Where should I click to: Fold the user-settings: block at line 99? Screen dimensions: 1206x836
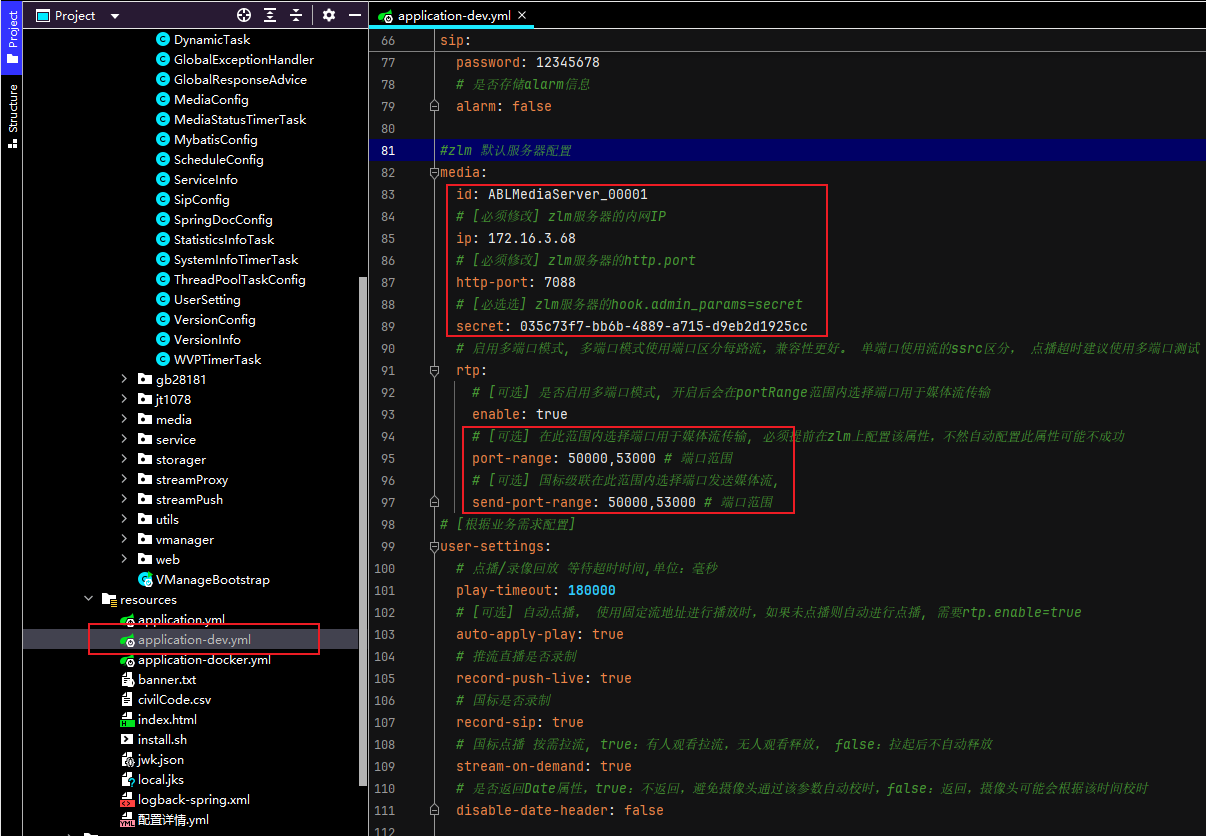tap(434, 546)
